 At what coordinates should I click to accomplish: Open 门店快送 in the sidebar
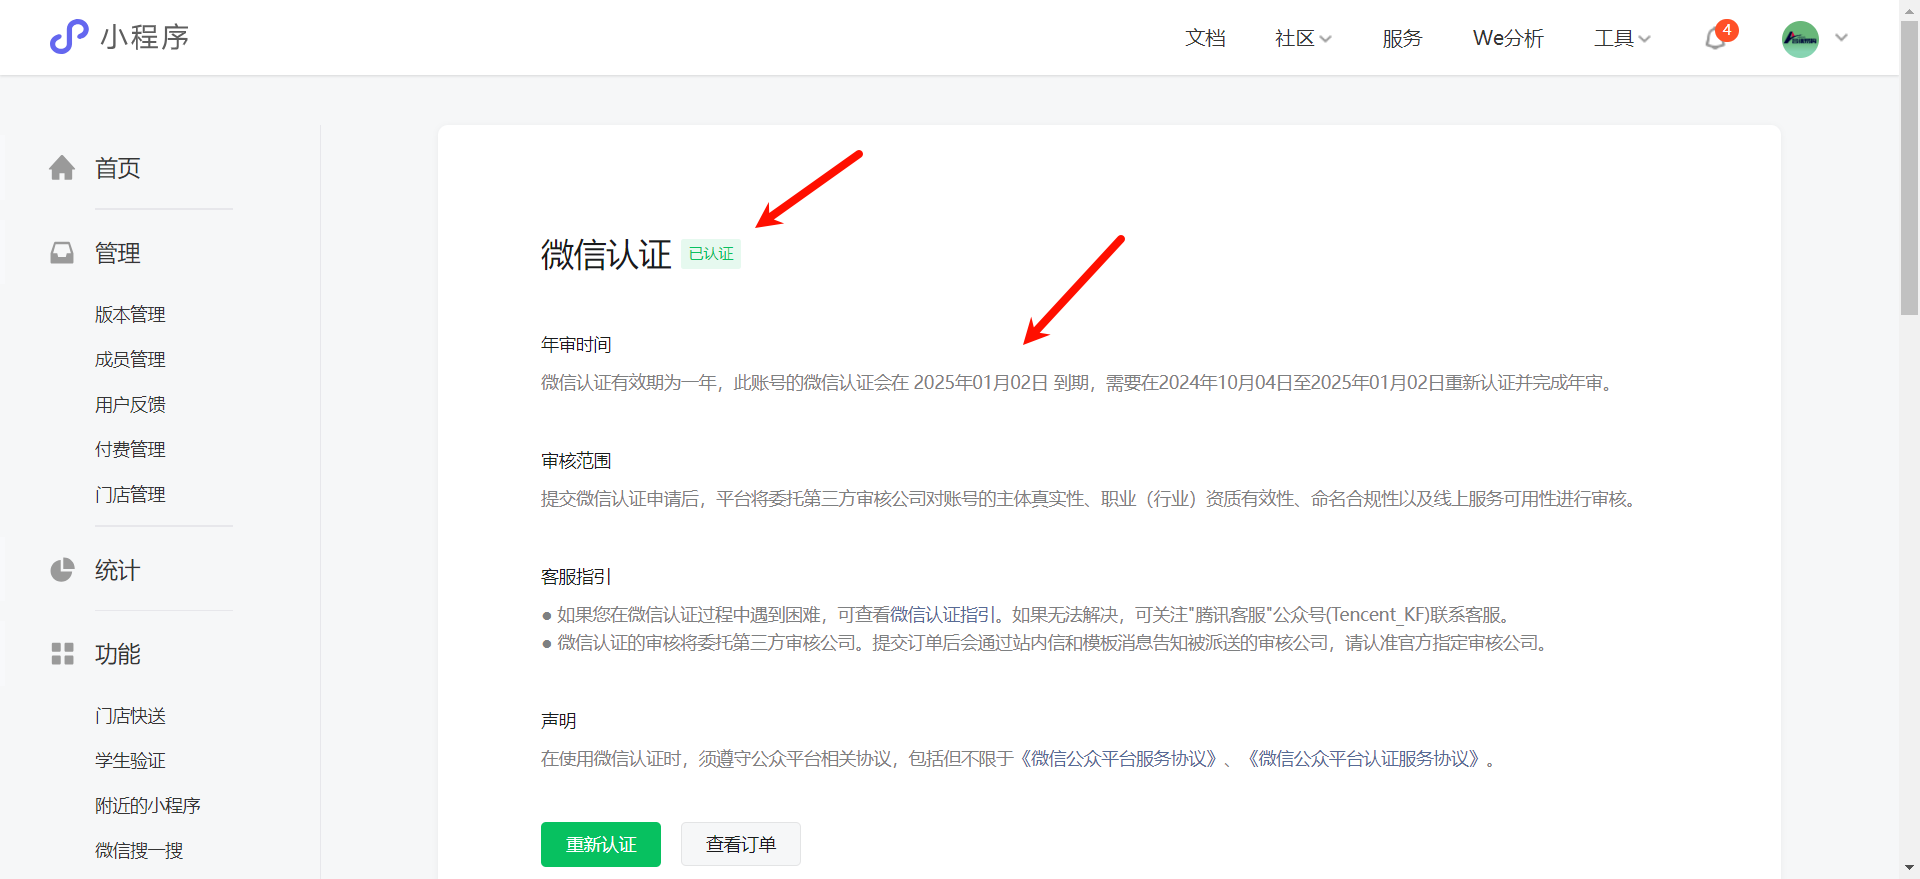coord(130,716)
